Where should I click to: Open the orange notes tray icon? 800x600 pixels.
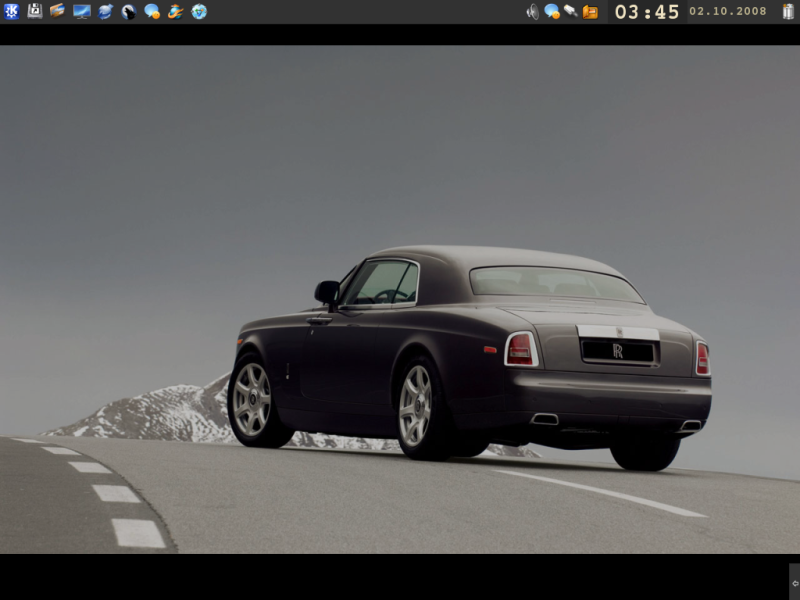click(x=590, y=12)
